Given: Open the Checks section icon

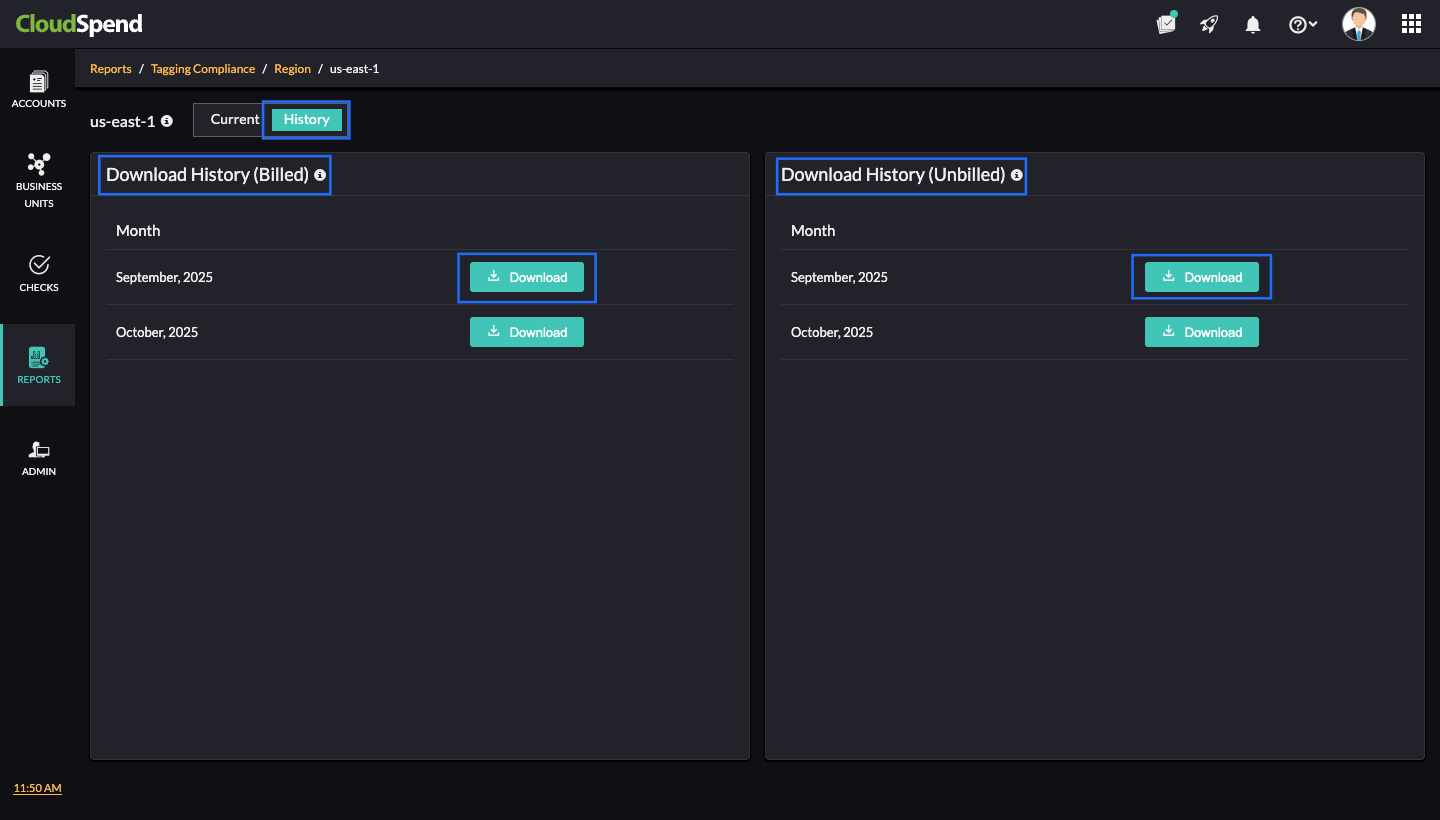Looking at the screenshot, I should tap(38, 272).
